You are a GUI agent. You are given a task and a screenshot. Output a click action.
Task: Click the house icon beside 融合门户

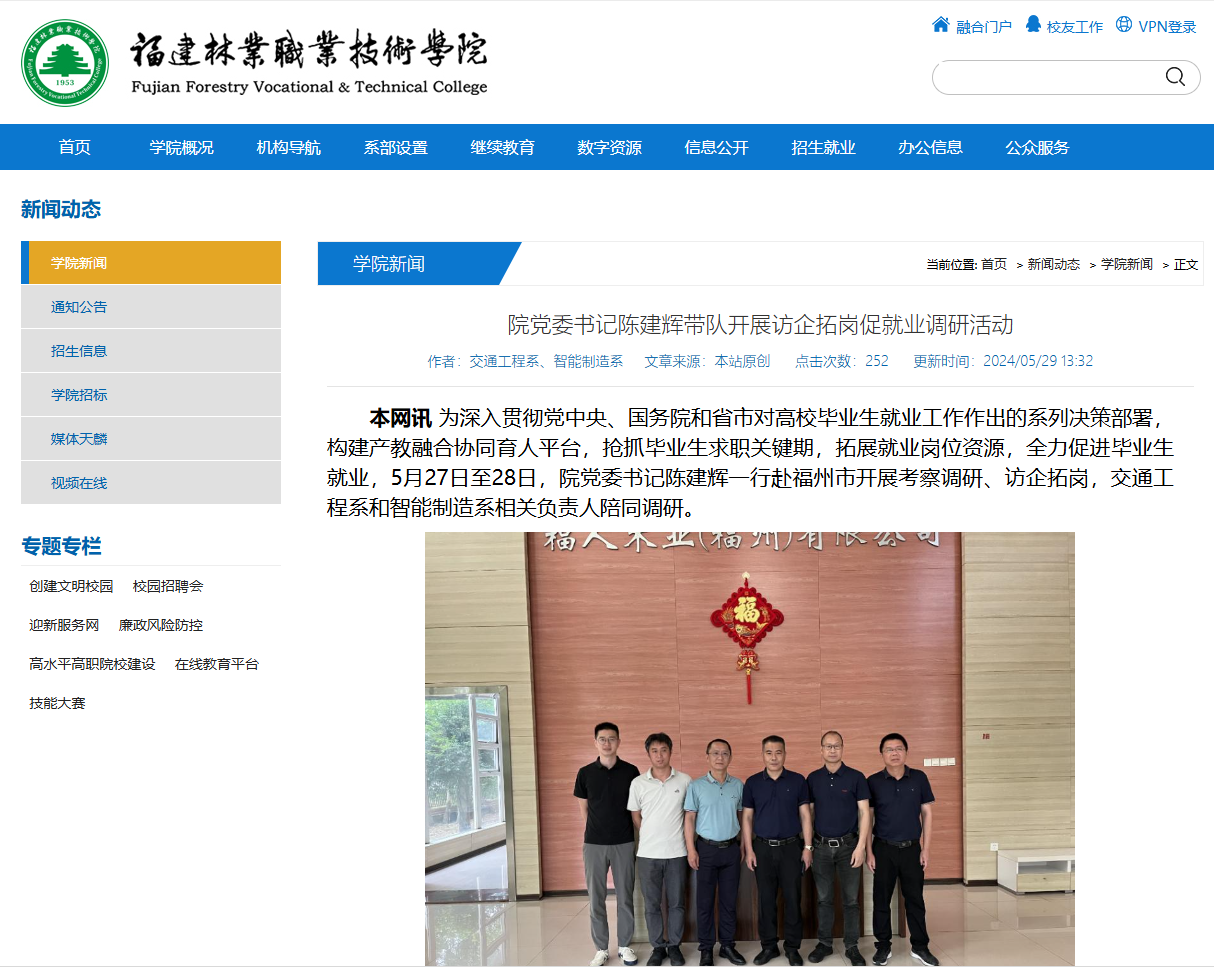(940, 25)
